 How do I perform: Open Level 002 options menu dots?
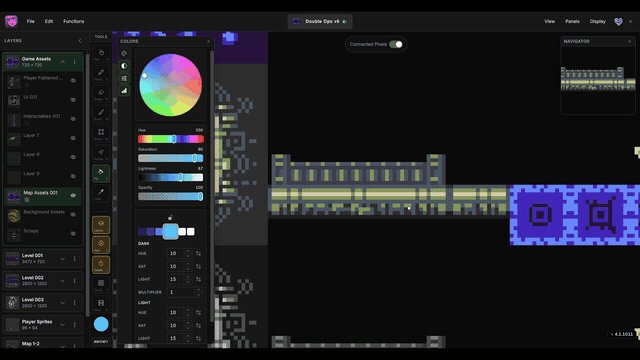(x=74, y=281)
